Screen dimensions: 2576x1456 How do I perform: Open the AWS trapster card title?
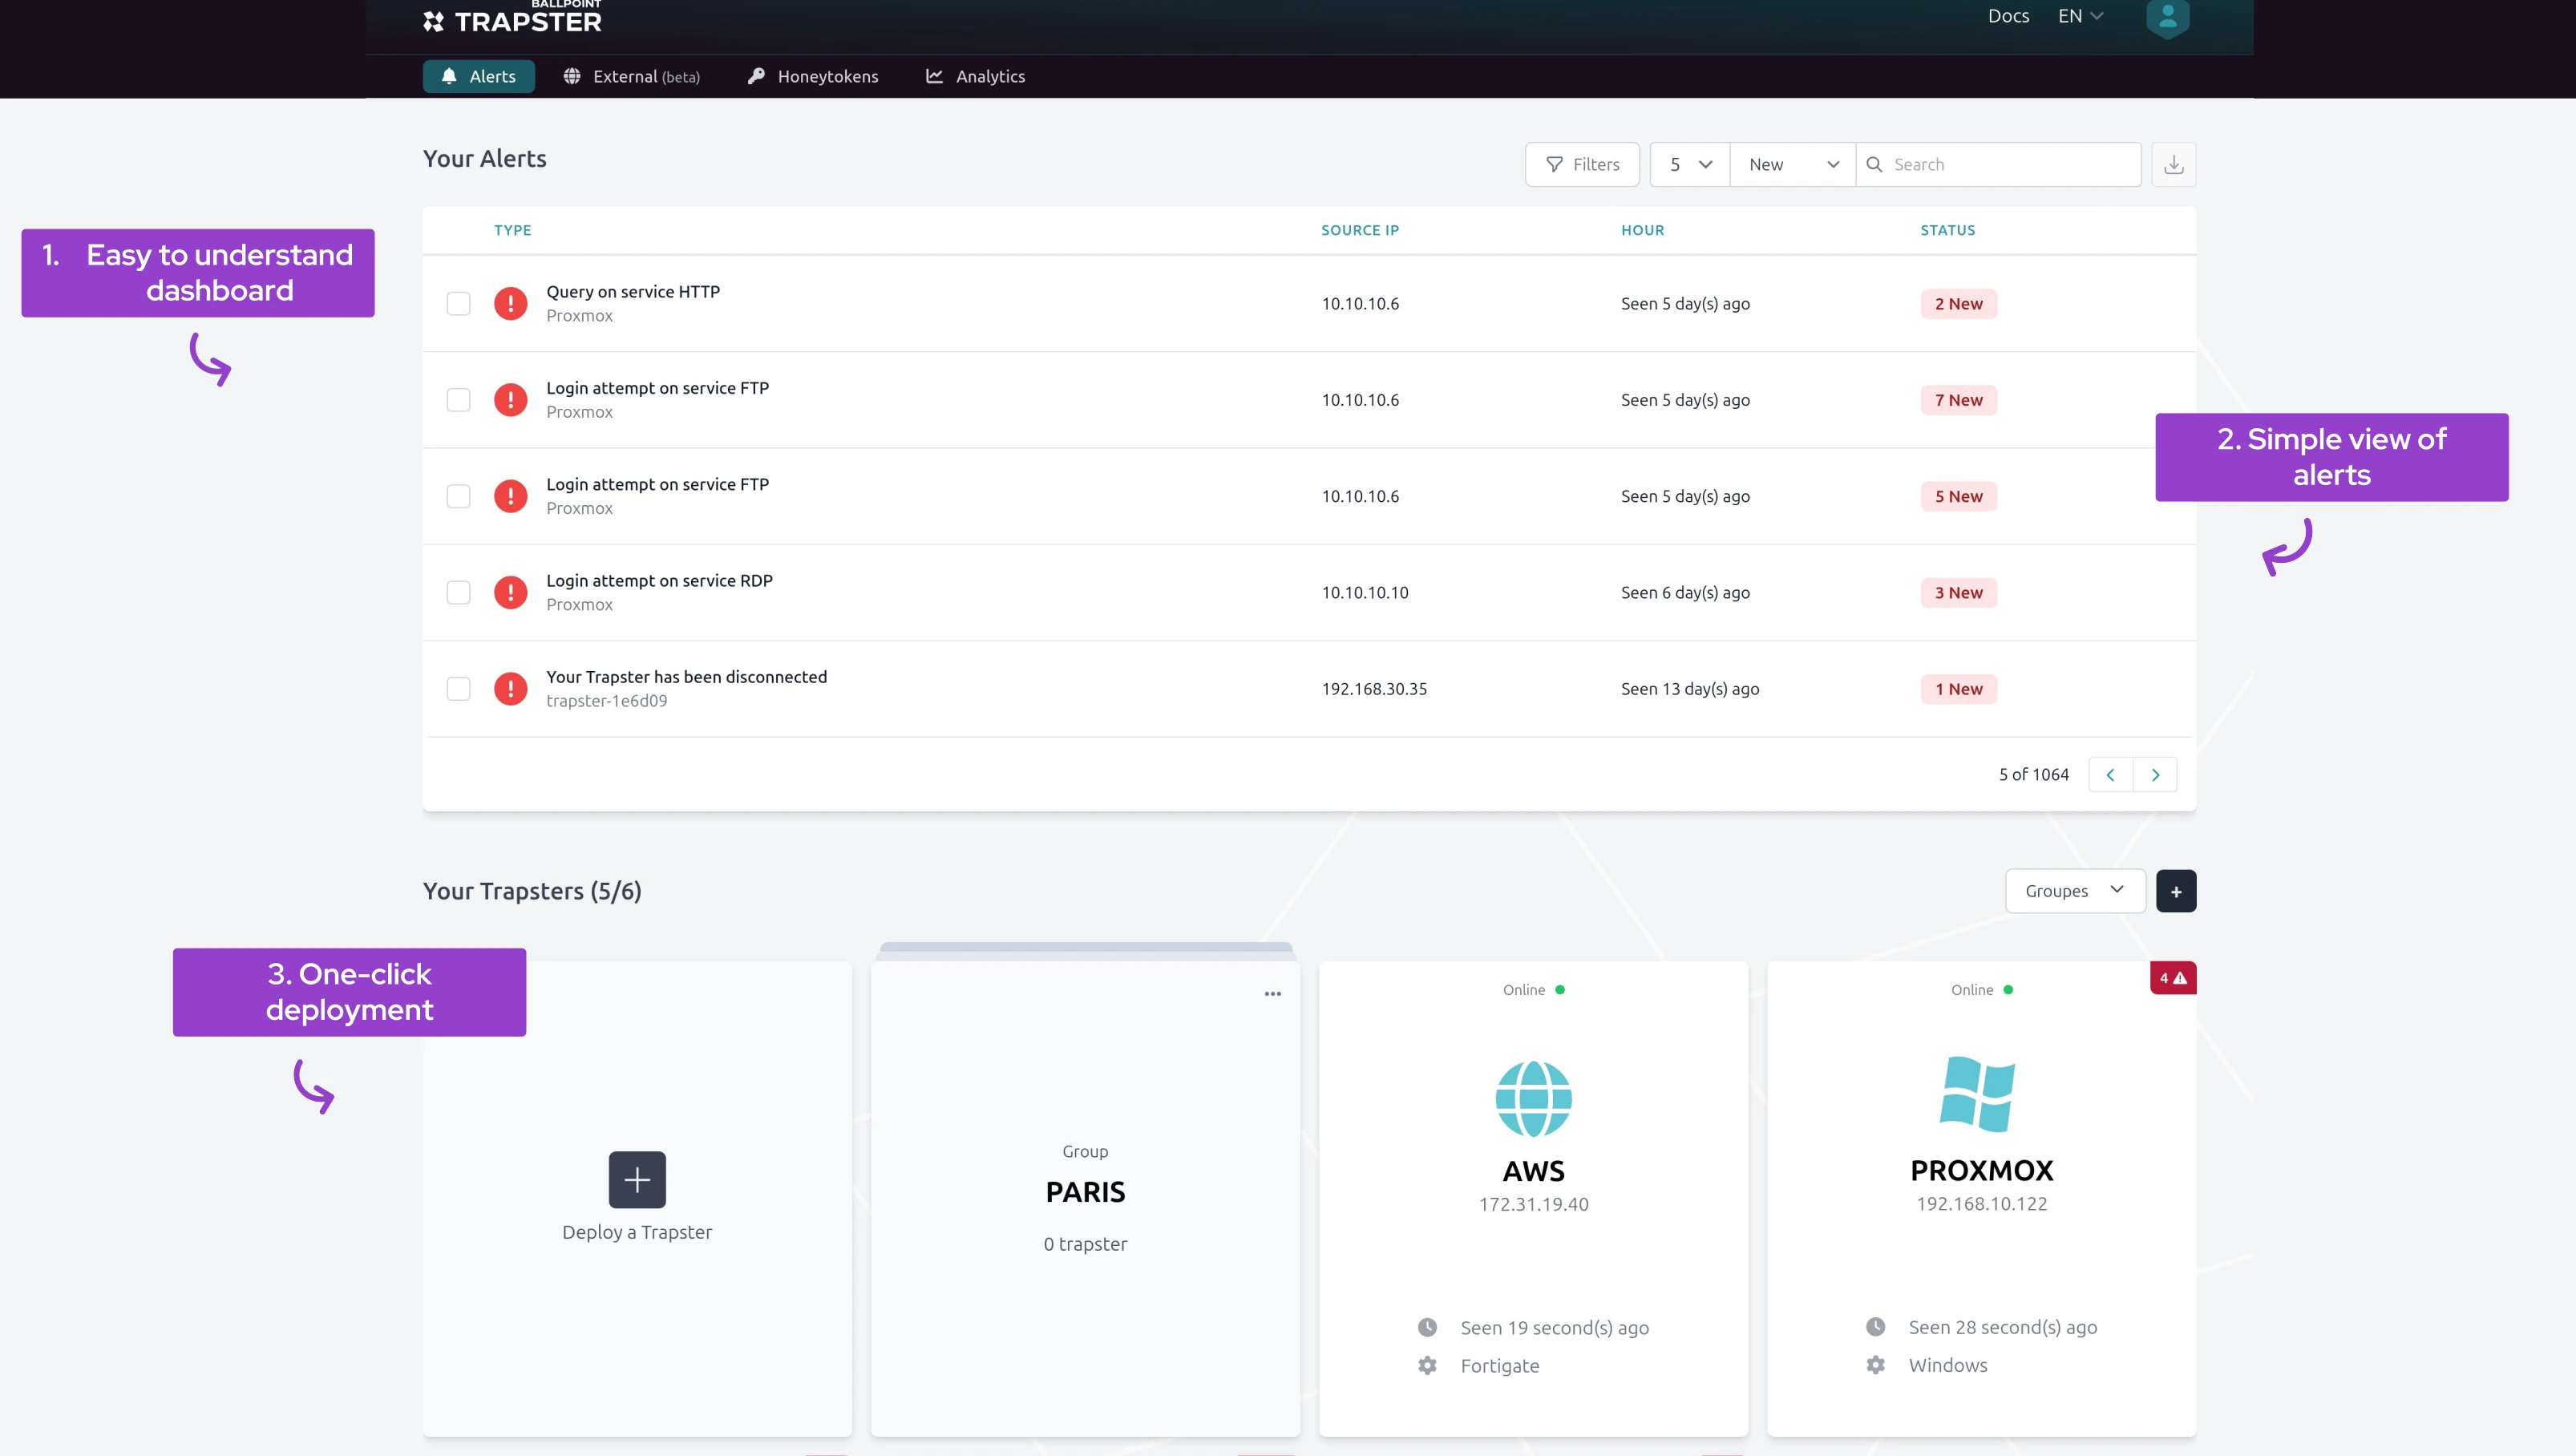pyautogui.click(x=1533, y=1171)
